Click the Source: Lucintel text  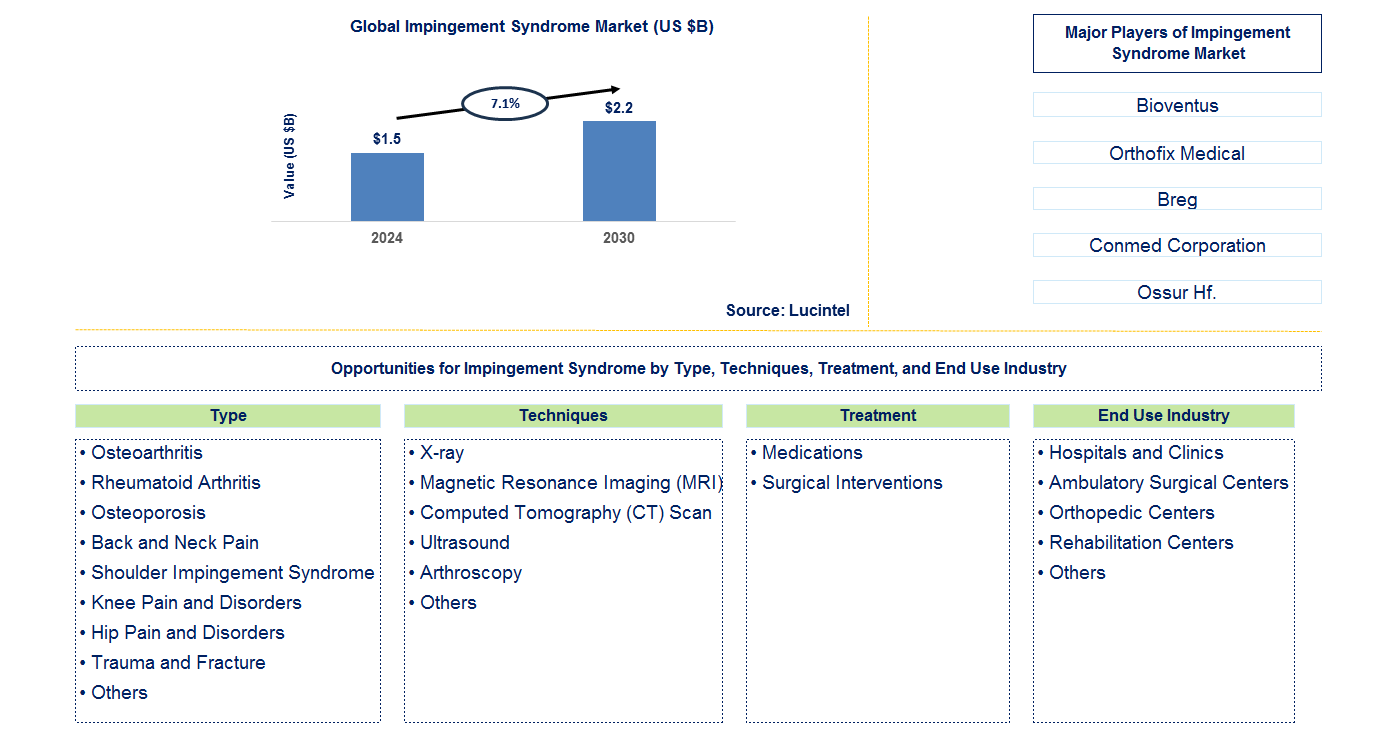click(x=788, y=311)
